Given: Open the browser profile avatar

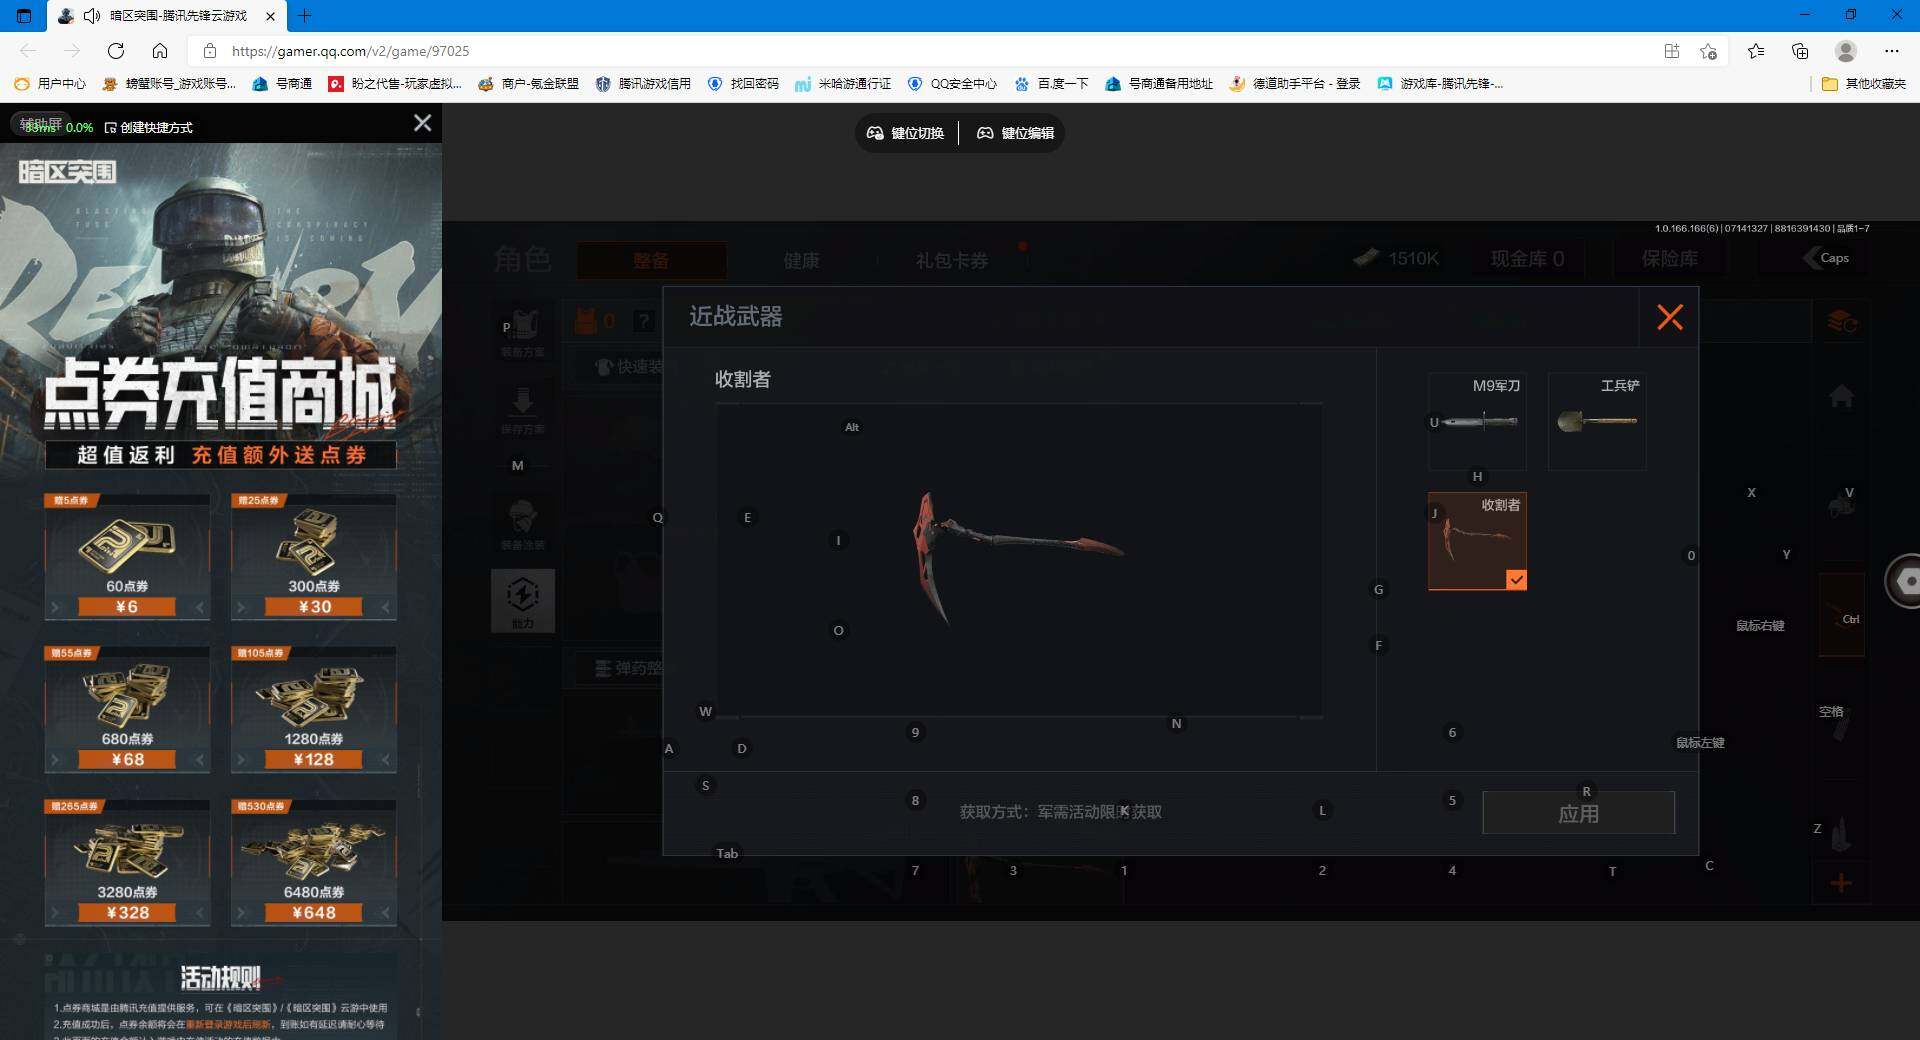Looking at the screenshot, I should (1846, 51).
